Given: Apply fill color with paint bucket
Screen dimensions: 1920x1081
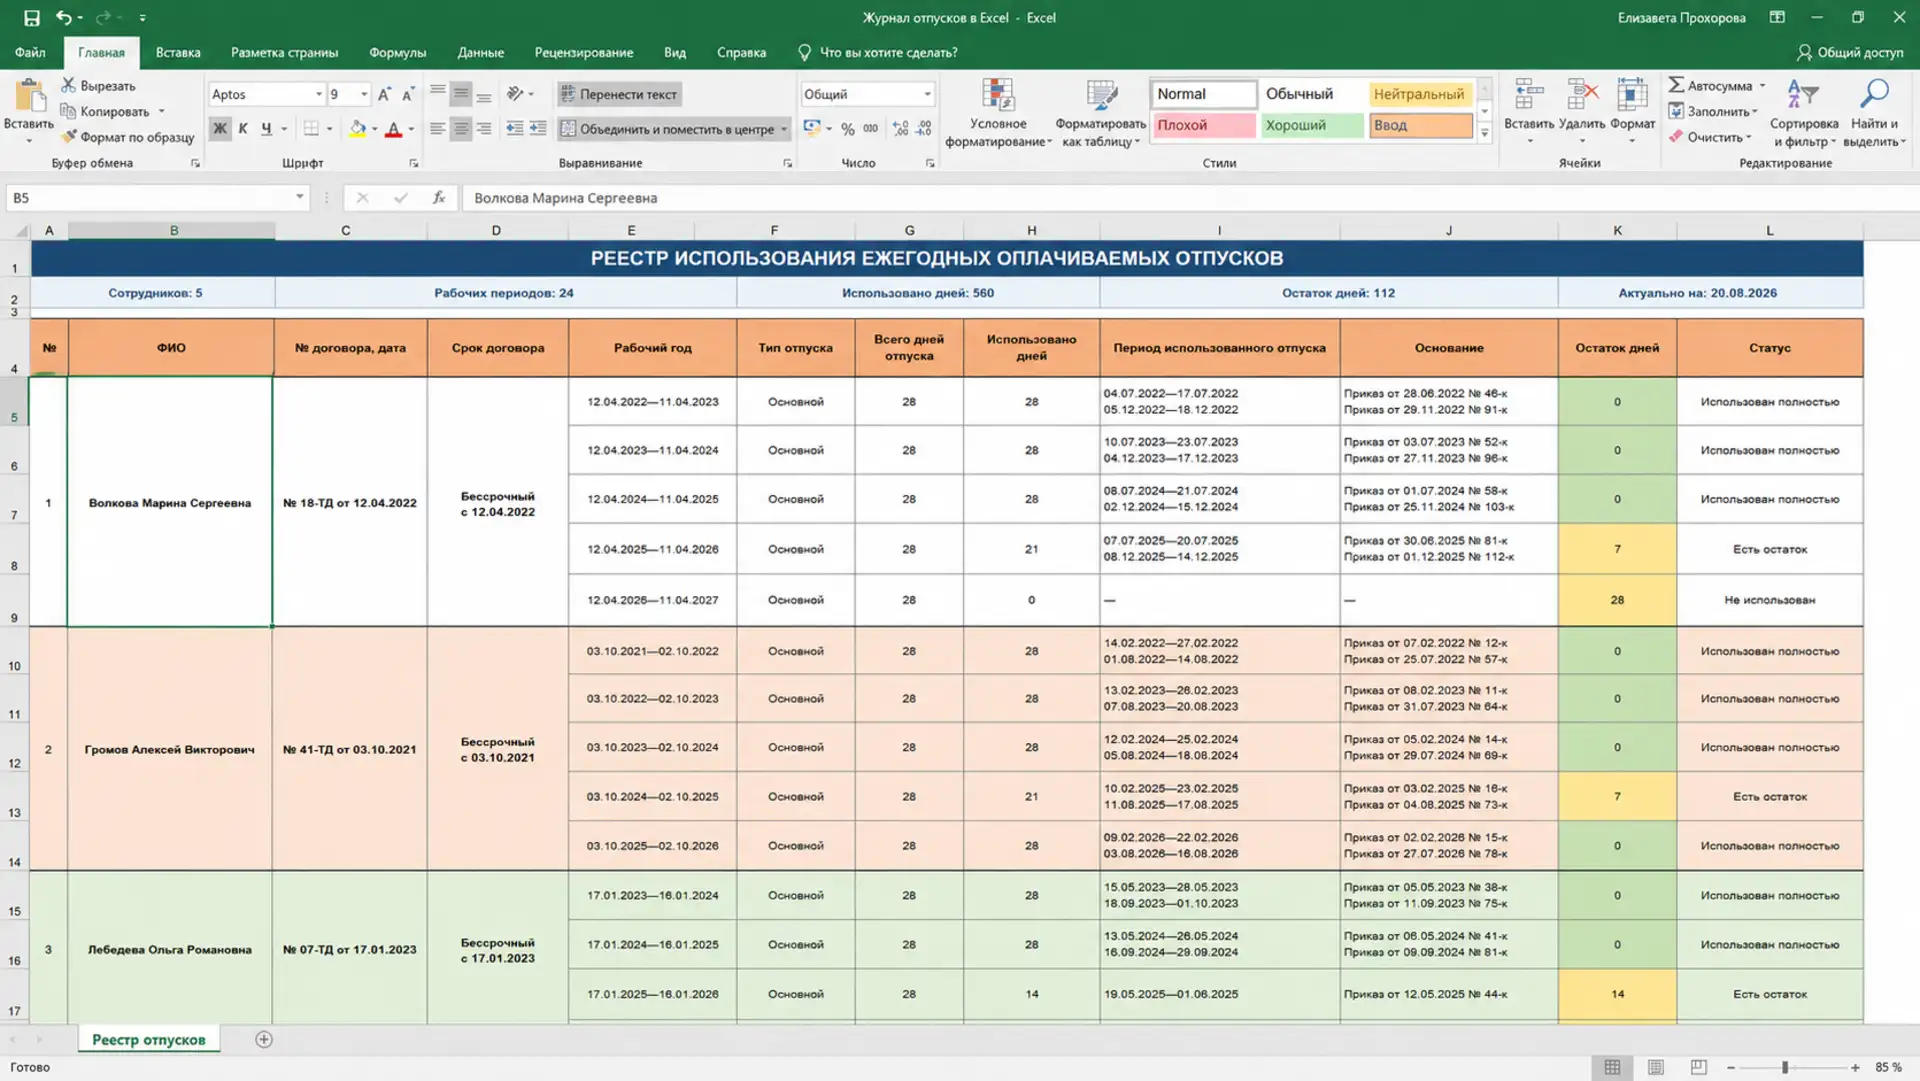Looking at the screenshot, I should 357,128.
